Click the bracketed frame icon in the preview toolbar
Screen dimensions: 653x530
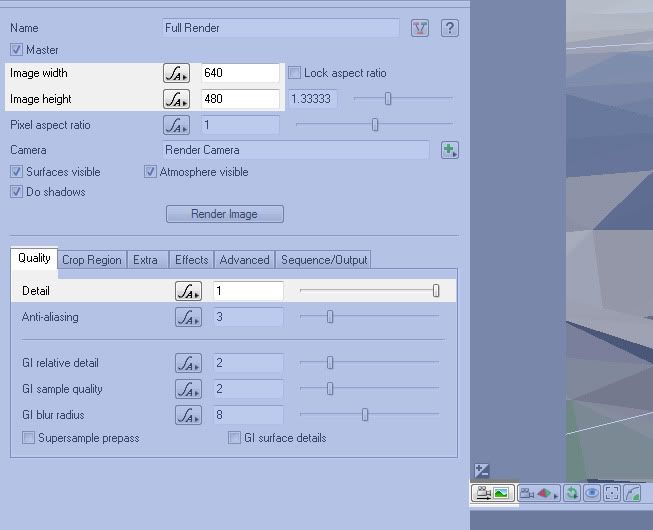[611, 493]
